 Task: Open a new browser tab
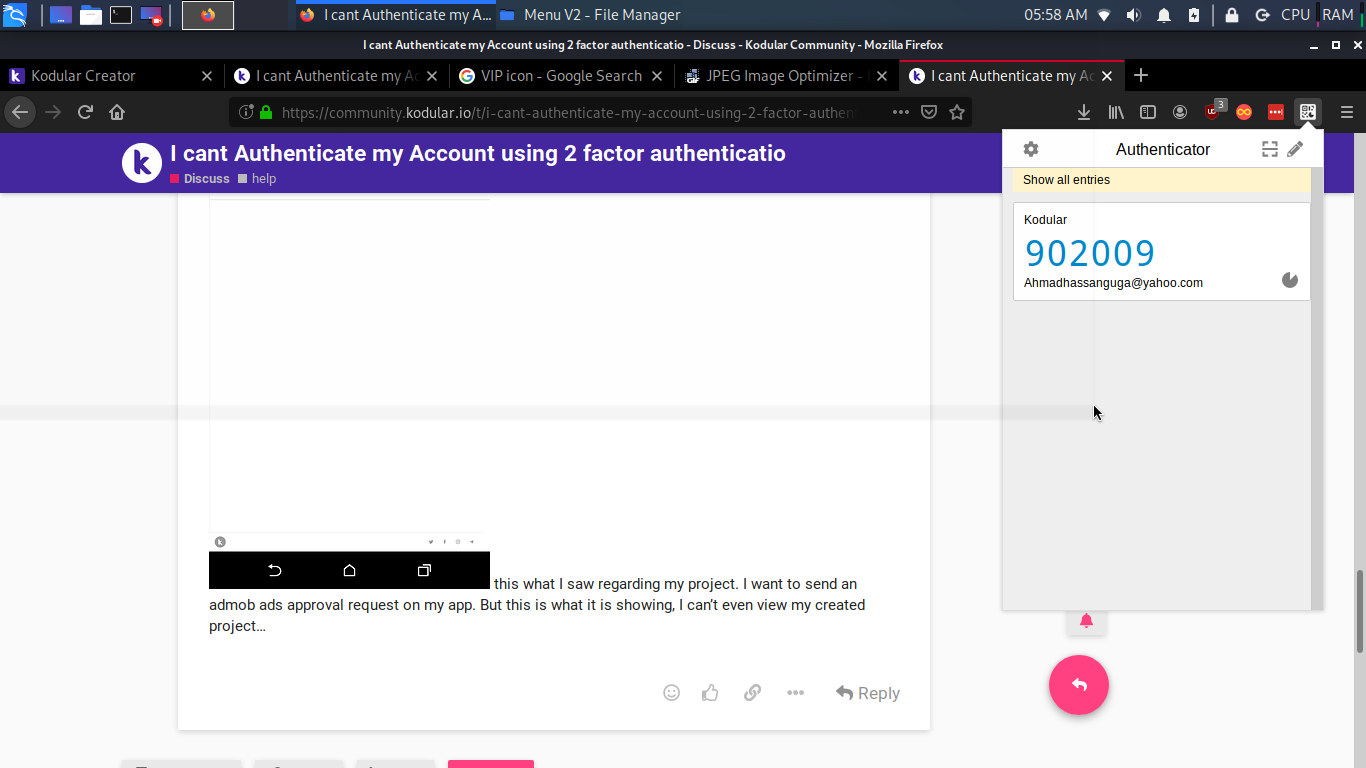(x=1141, y=76)
